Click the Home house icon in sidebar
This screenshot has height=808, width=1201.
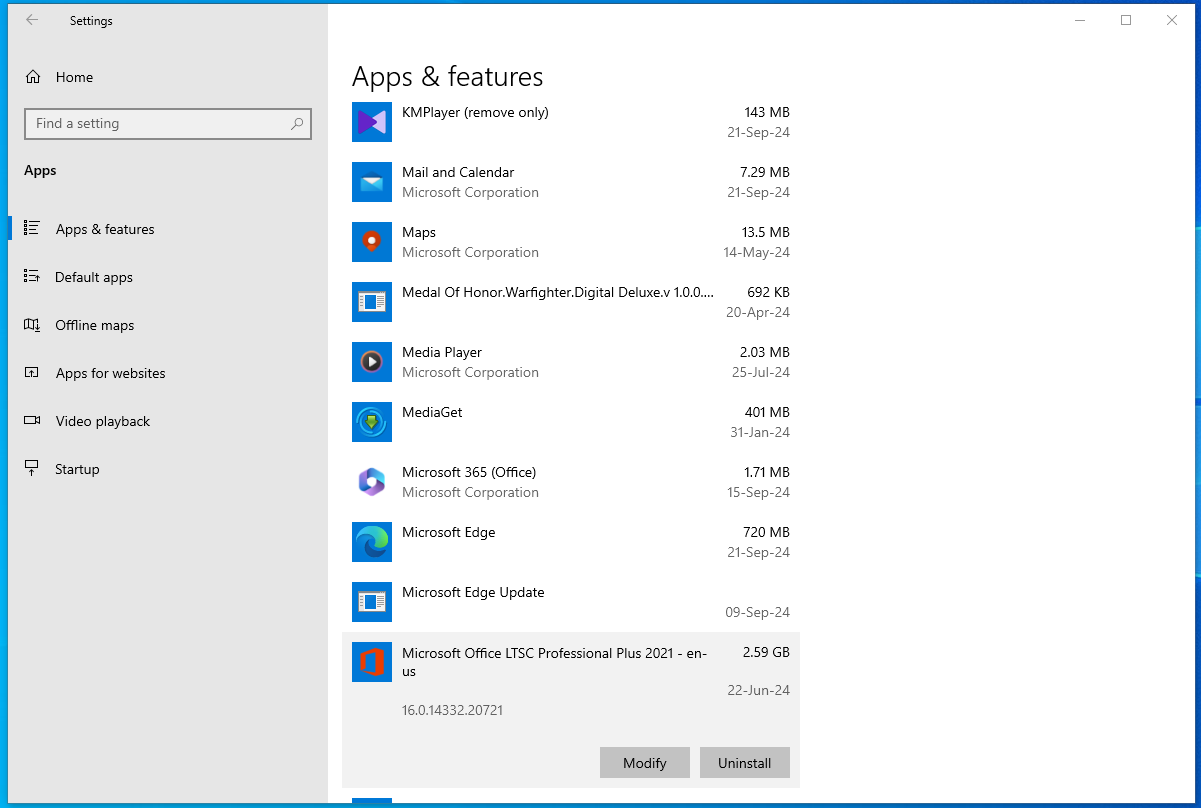point(33,77)
